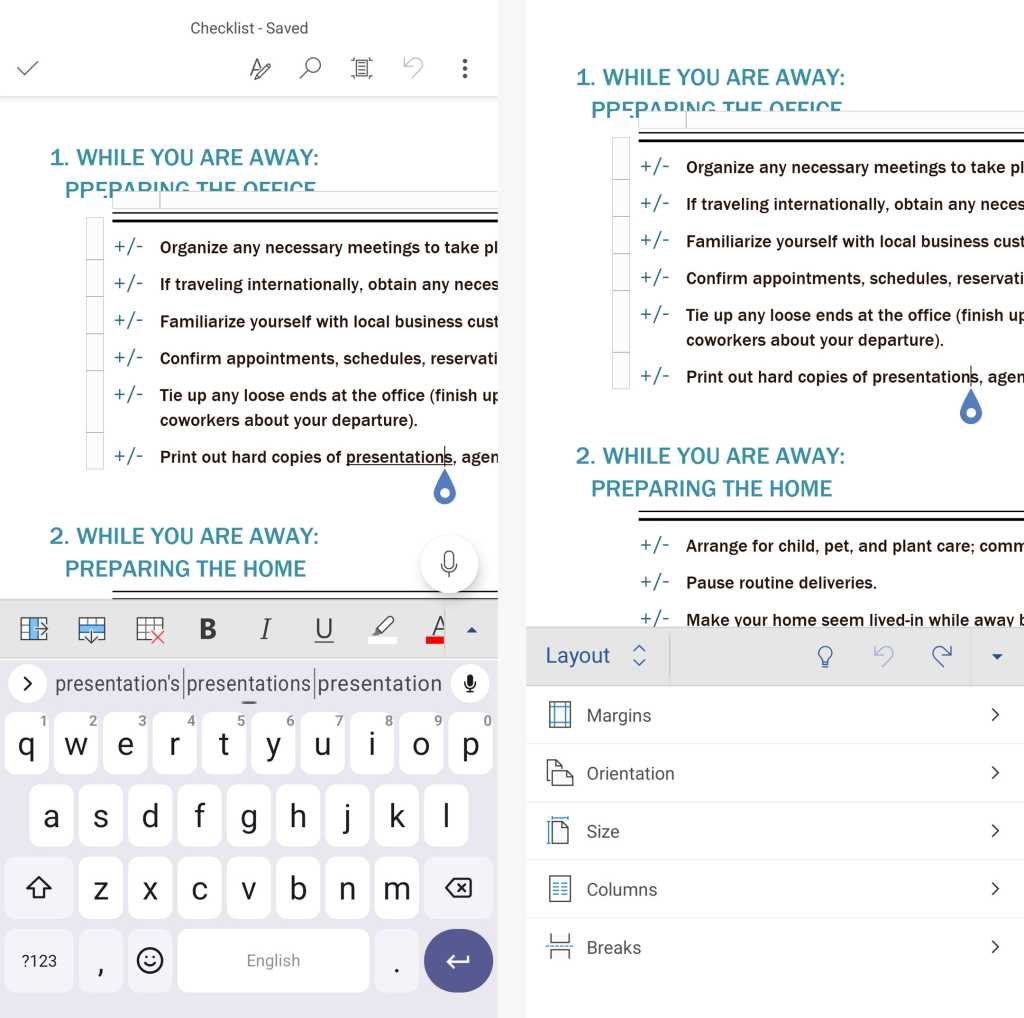
Task: Toggle underline formatting
Action: [323, 629]
